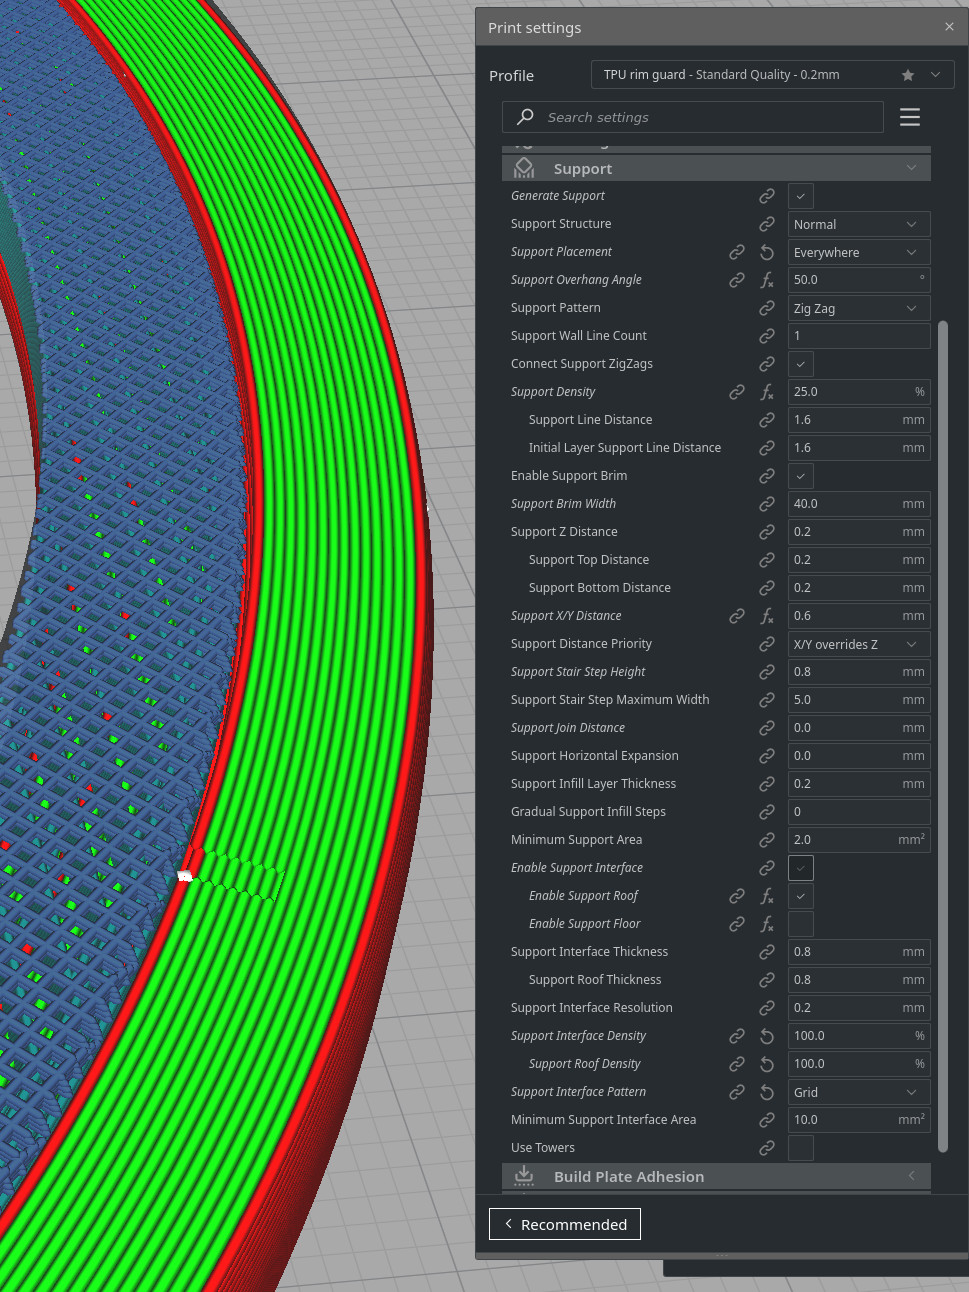Click the link icon beside Generate Support
The image size is (969, 1292).
click(767, 196)
